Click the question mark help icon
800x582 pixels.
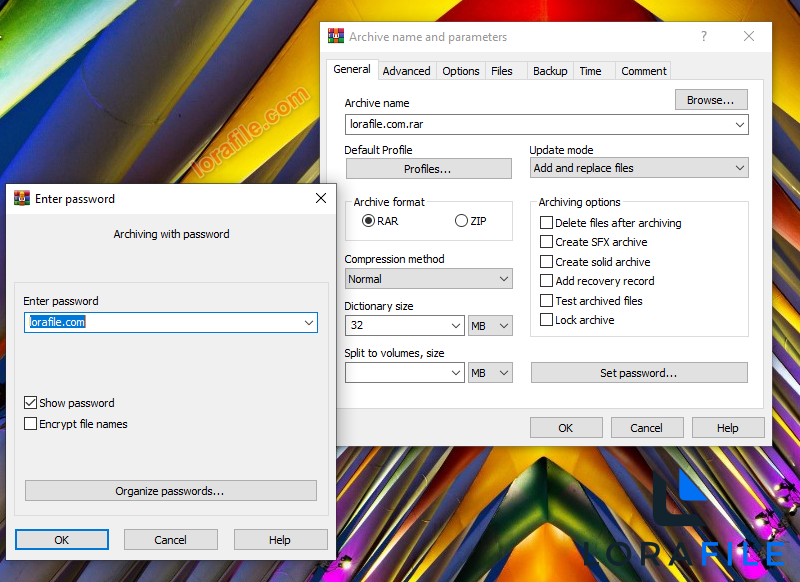[703, 36]
